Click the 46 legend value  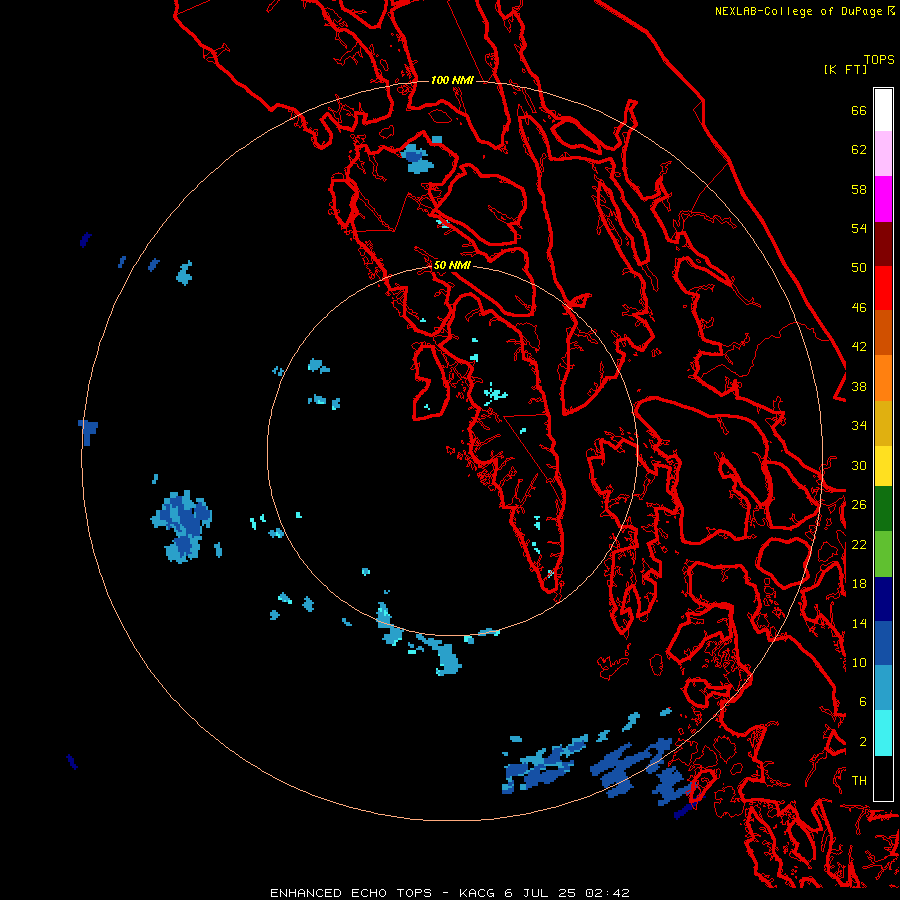[x=859, y=308]
